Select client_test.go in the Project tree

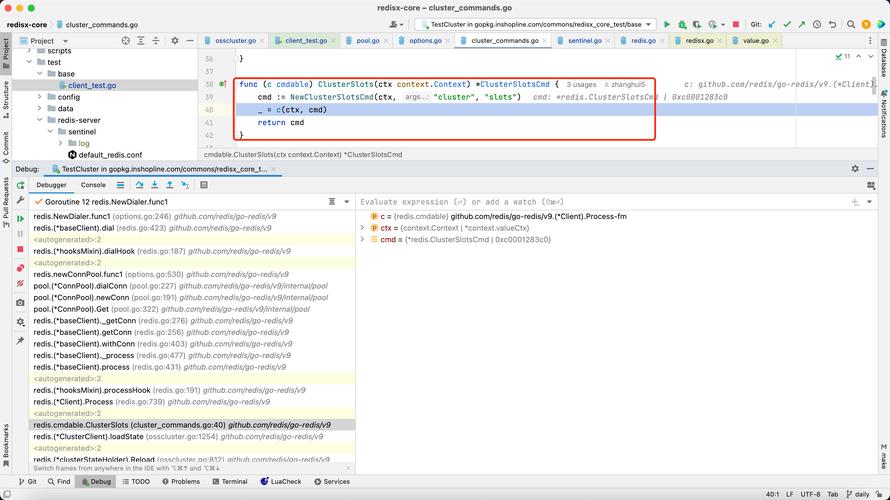coord(92,85)
